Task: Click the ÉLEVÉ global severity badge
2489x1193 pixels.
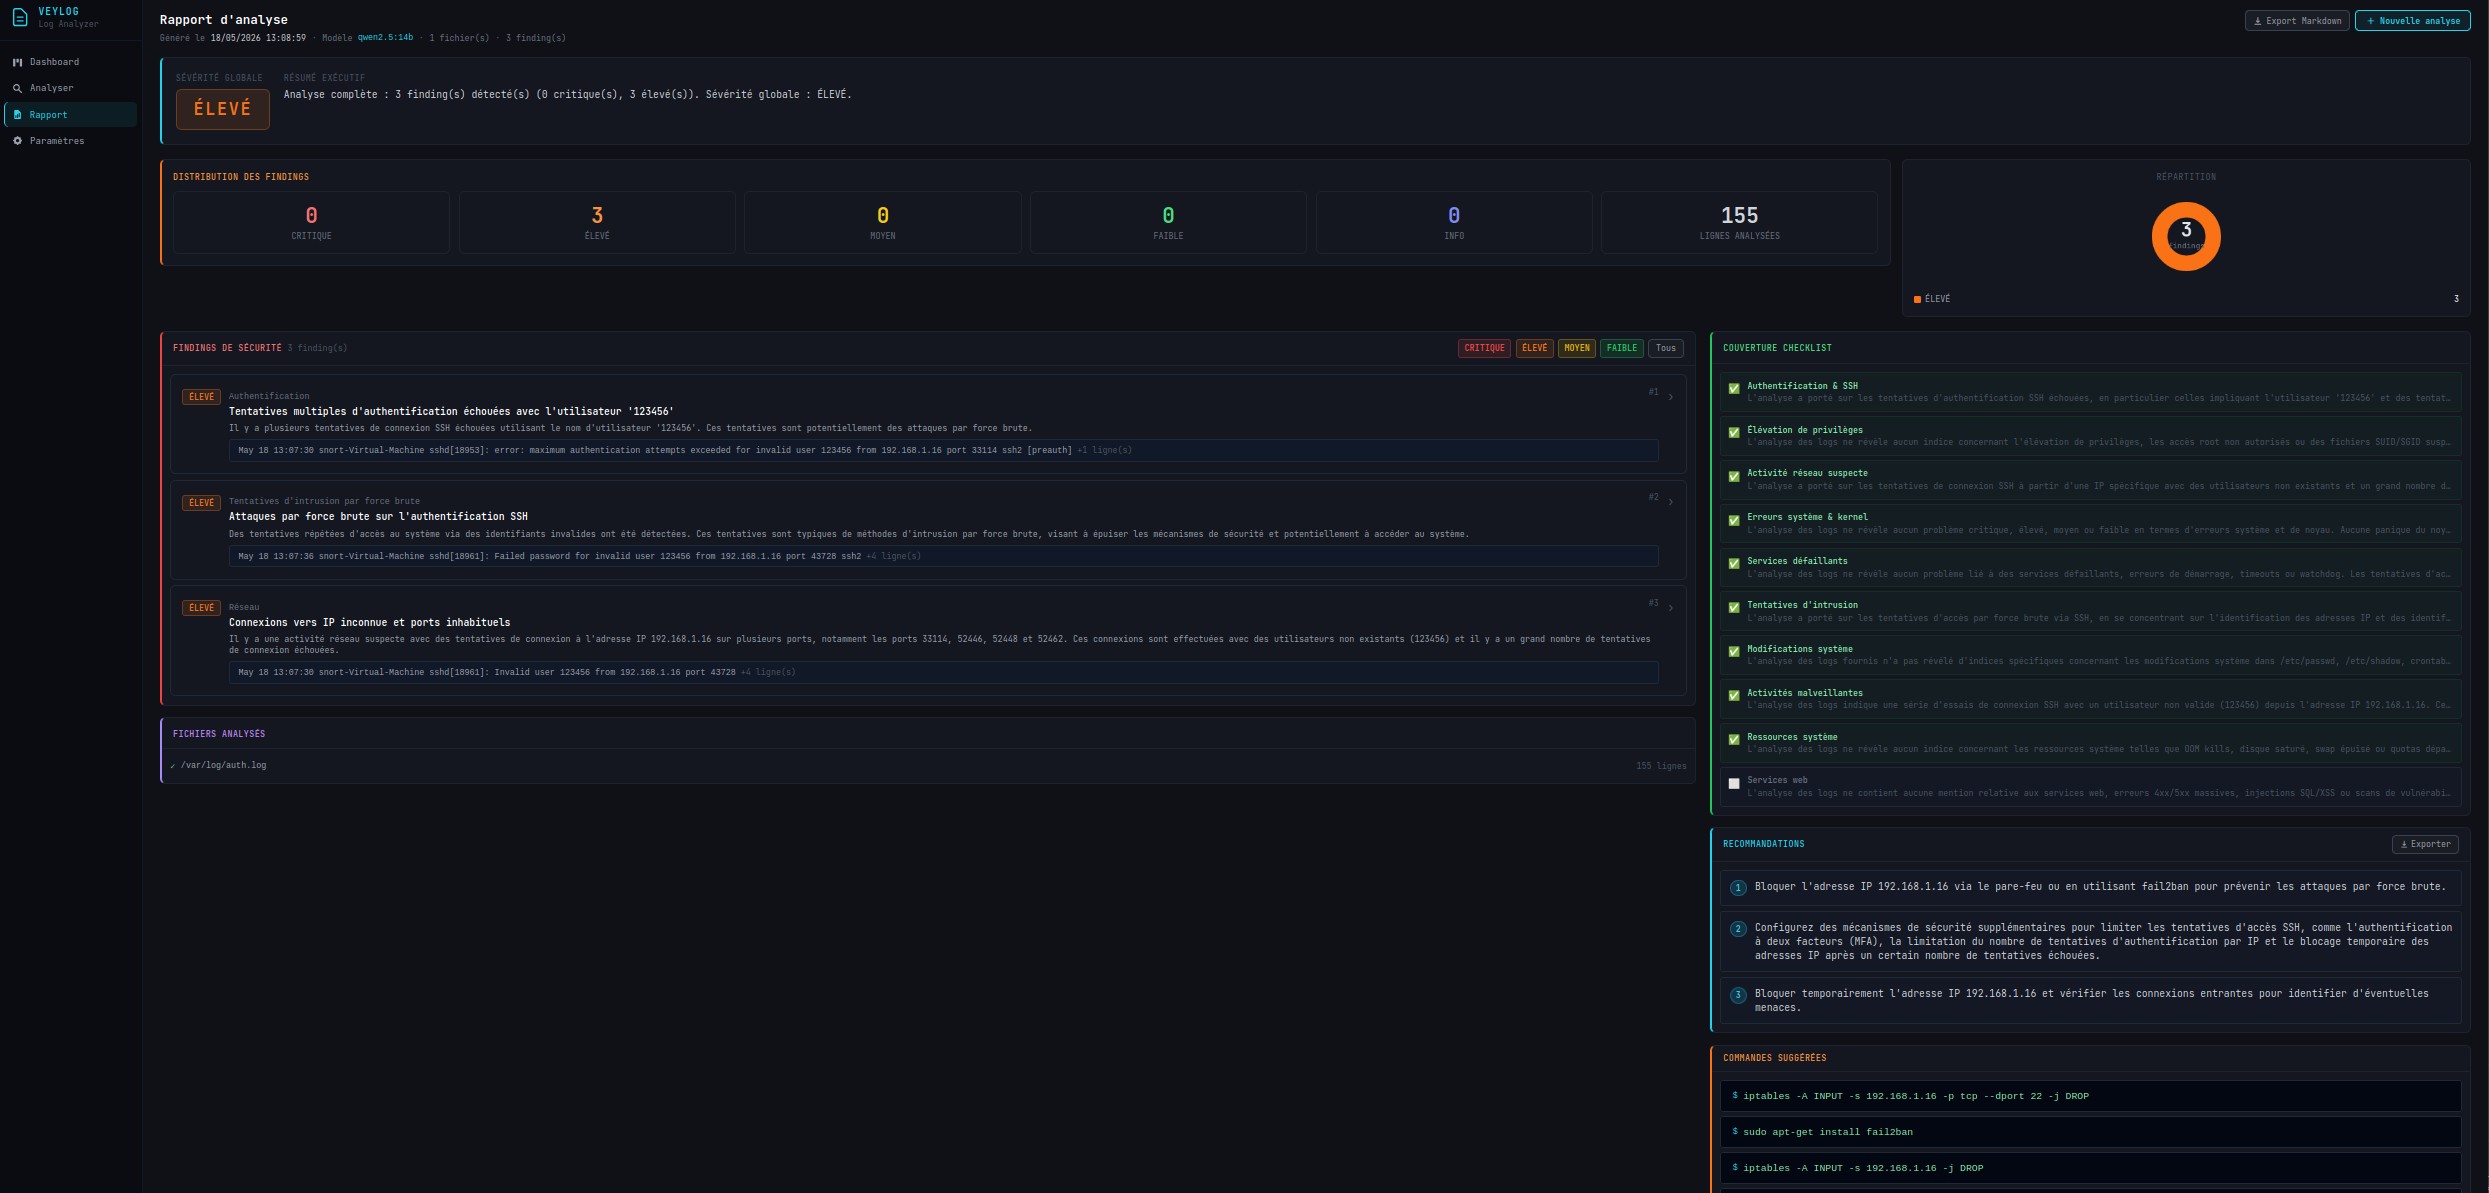Action: [x=222, y=109]
